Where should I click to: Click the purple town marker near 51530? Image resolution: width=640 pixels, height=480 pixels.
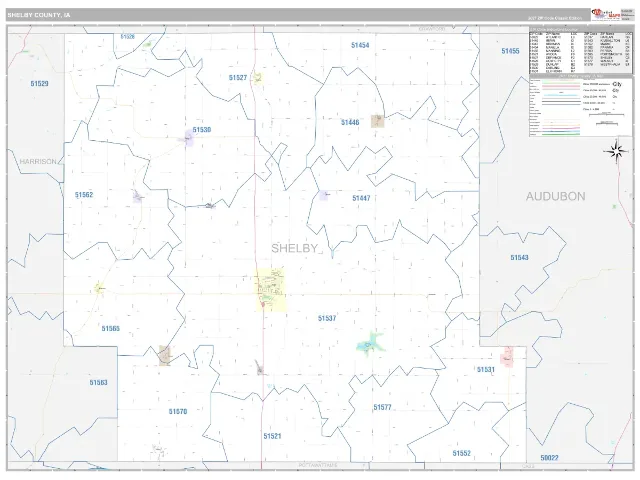(188, 138)
